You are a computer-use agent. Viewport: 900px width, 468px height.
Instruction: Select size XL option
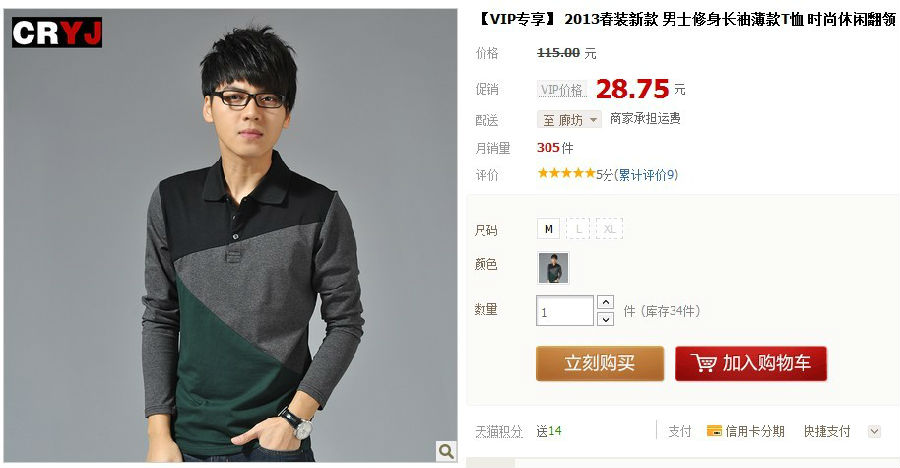pos(609,229)
